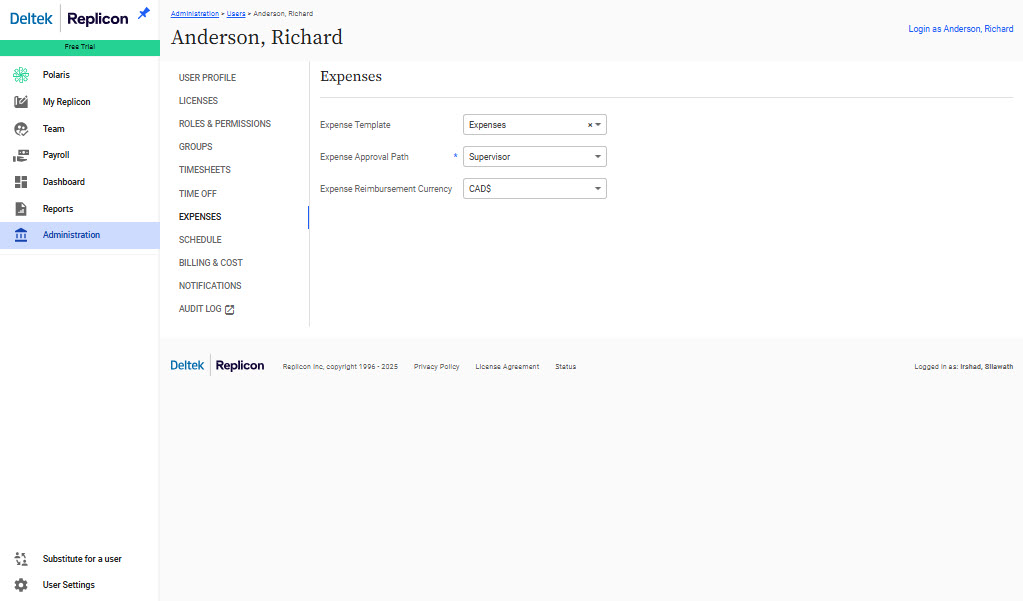1023x601 pixels.
Task: Expand the Expense Template dropdown
Action: (598, 125)
